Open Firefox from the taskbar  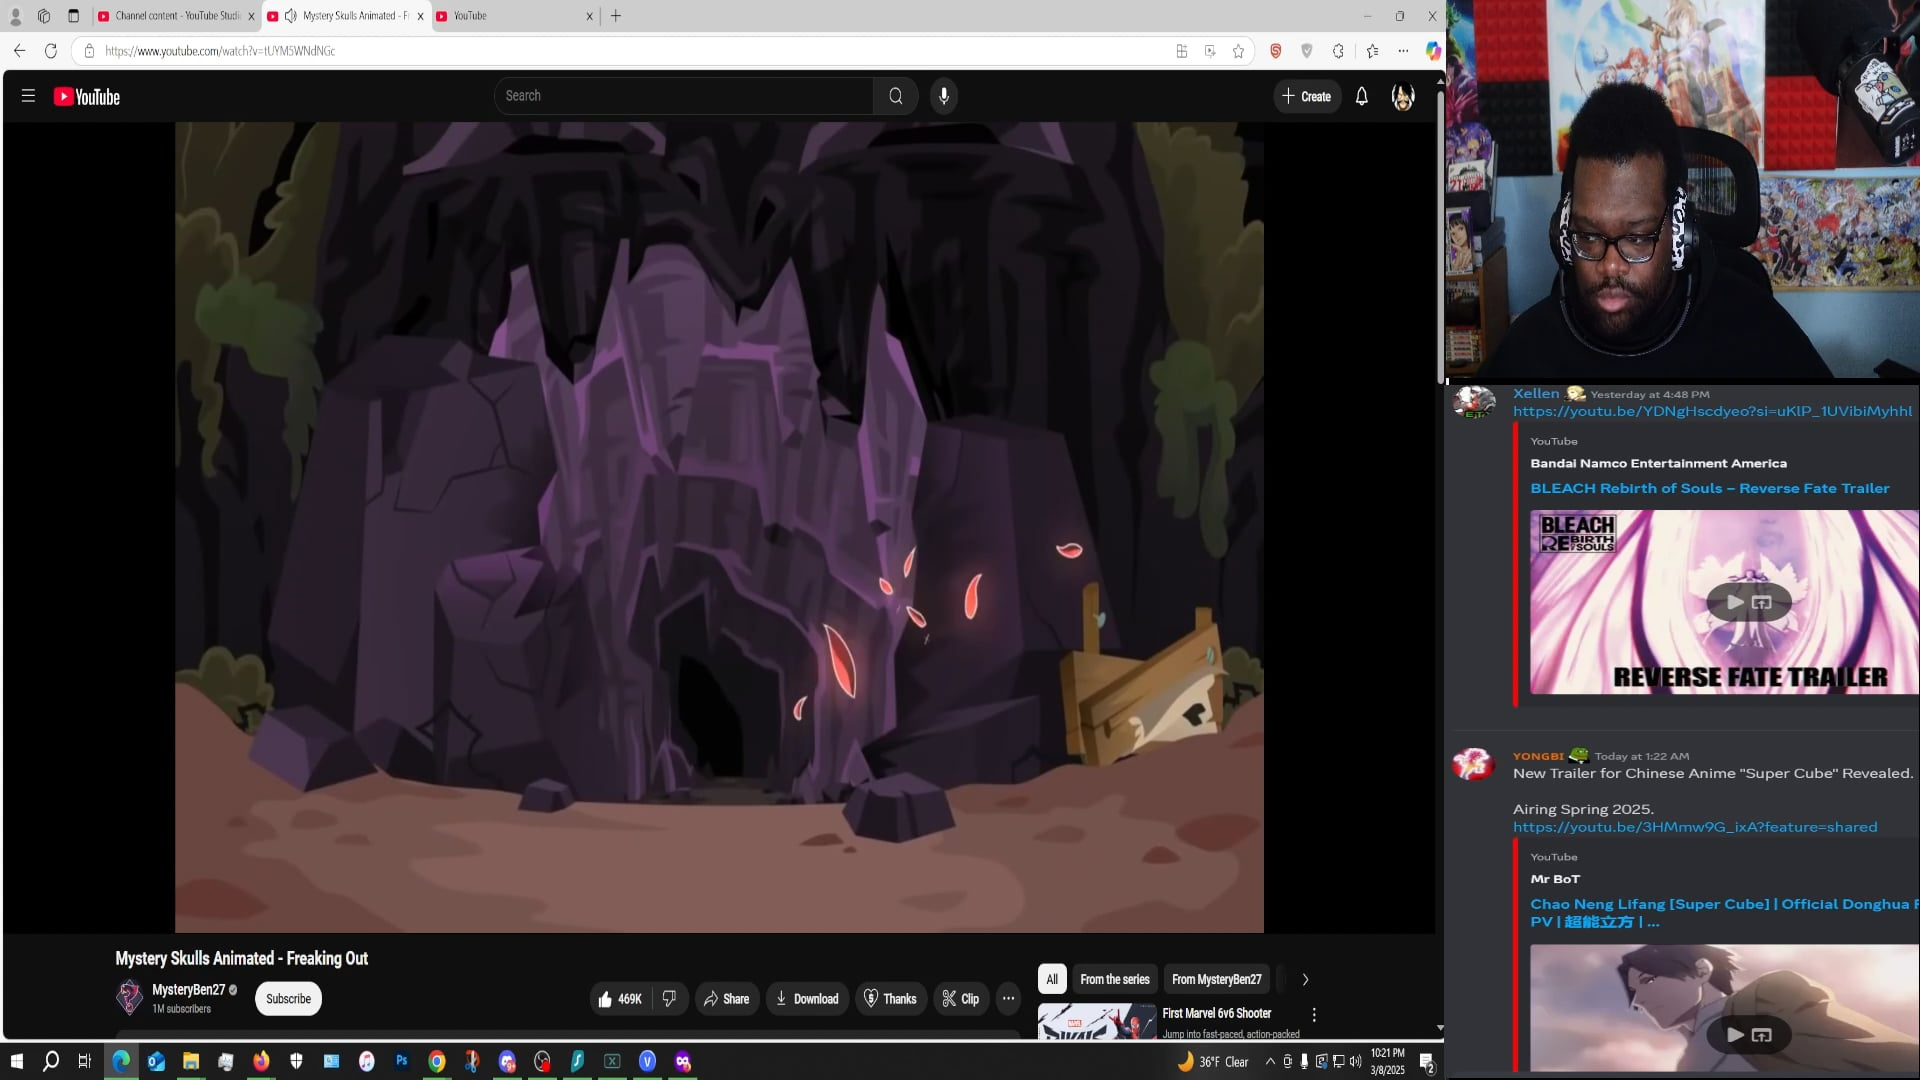(261, 1062)
